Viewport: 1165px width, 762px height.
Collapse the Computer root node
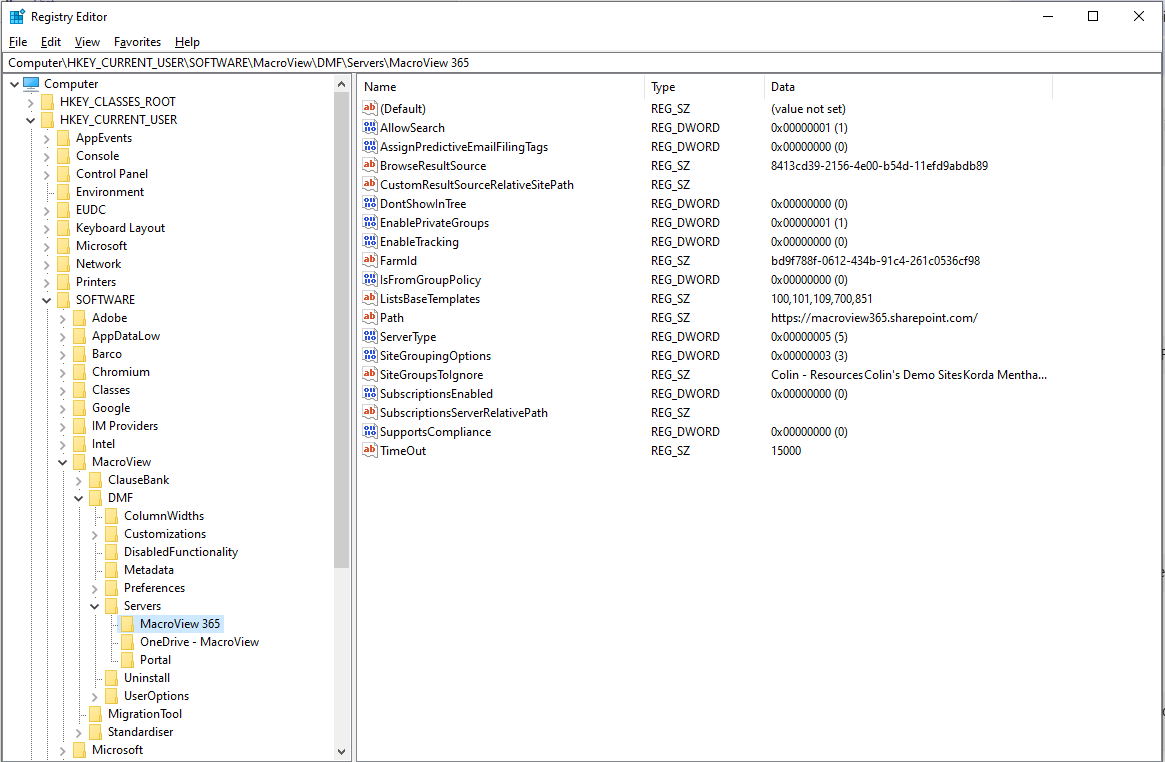coord(14,84)
